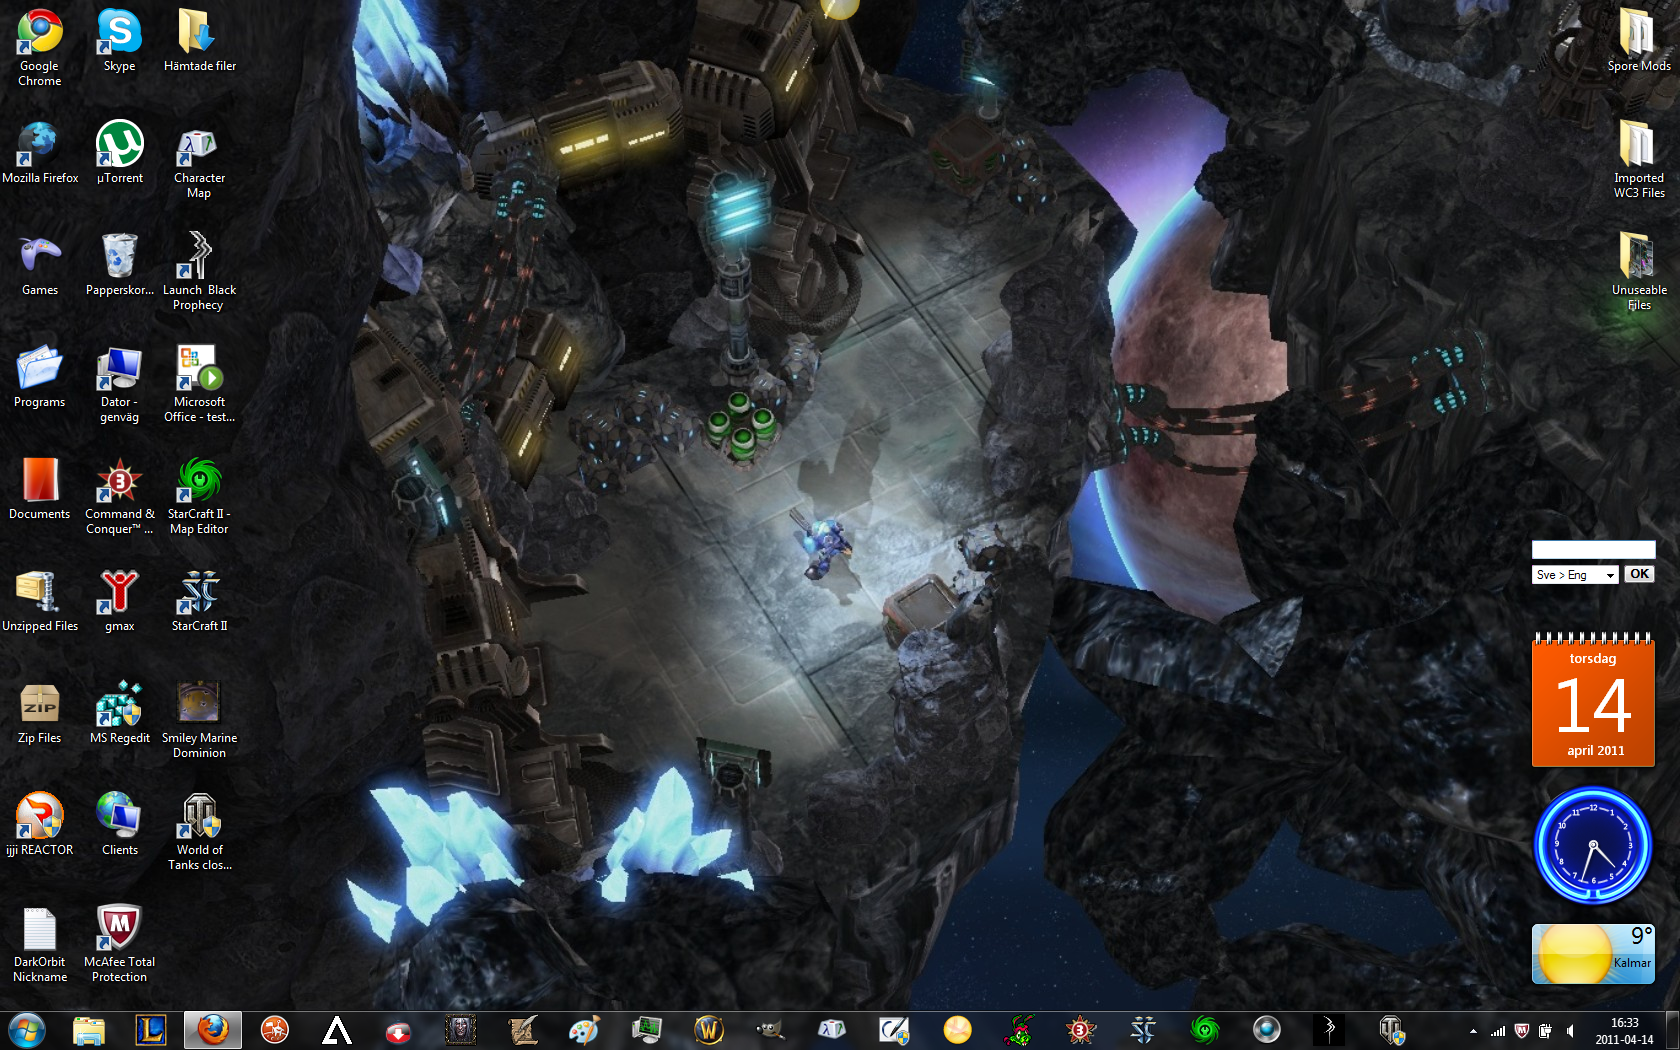Open the Sve > Eng language dropdown
Screen dimensions: 1680x1050
coord(1575,575)
